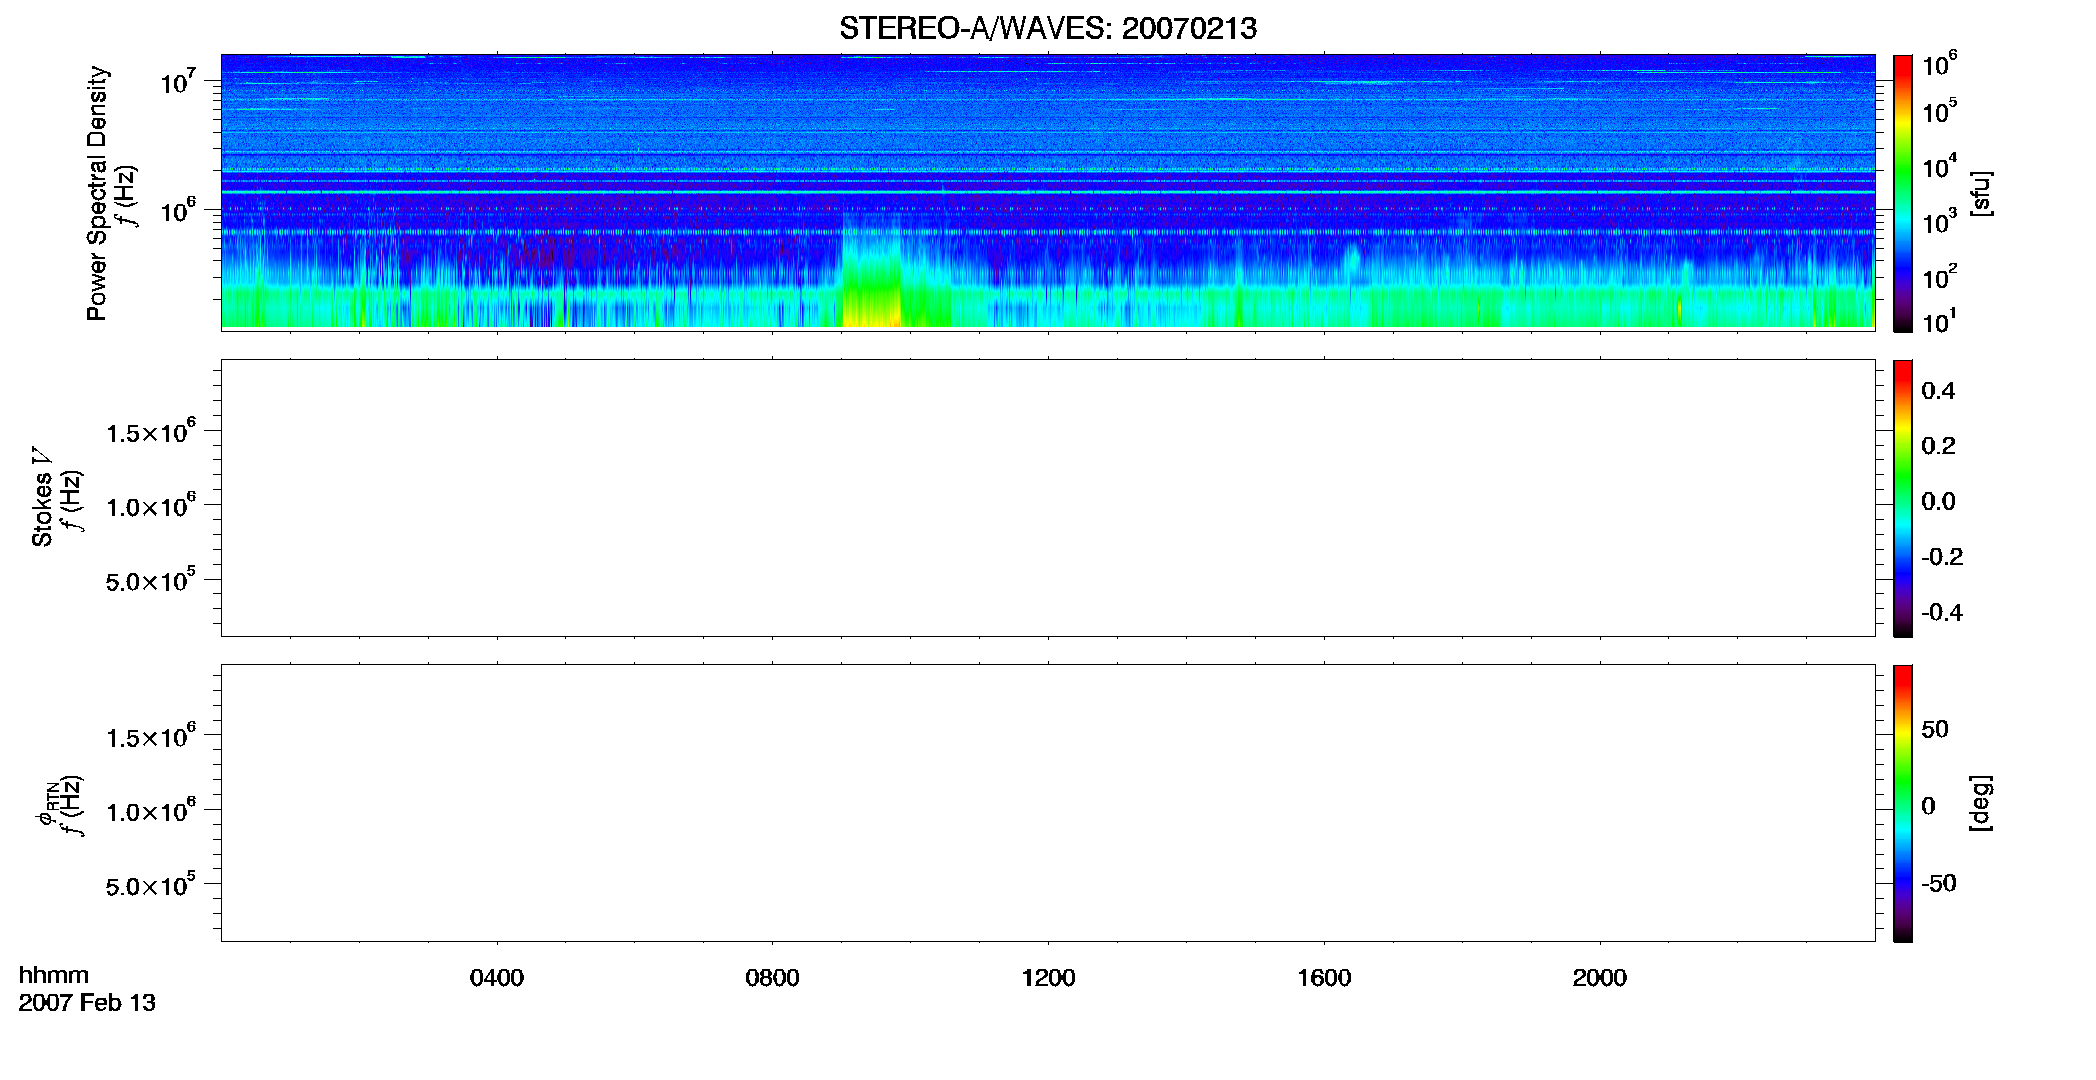Viewport: 2096px width, 1080px height.
Task: Click the power spectral density colorbar
Action: tap(1902, 193)
